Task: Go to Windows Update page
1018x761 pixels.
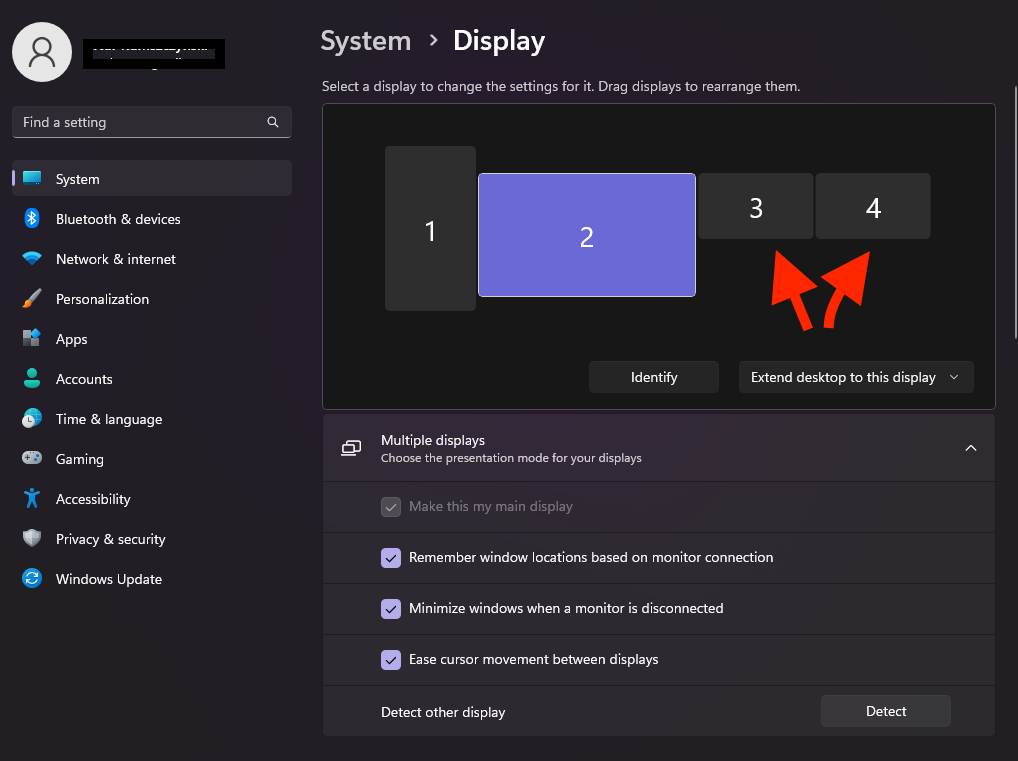Action: (x=152, y=579)
